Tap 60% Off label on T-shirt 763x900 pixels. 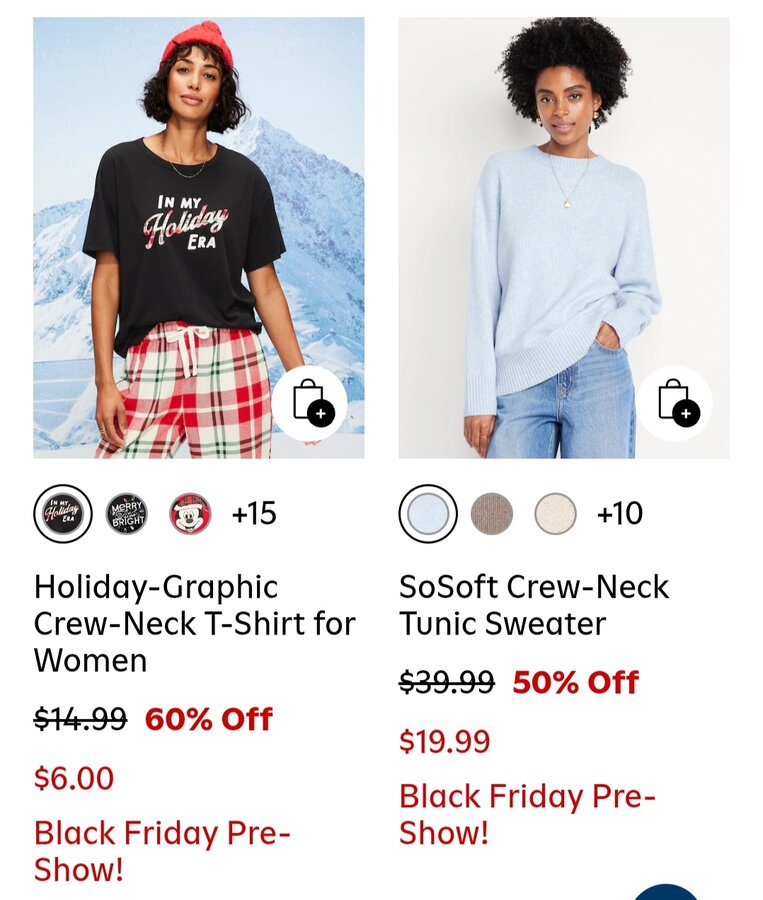tap(208, 719)
